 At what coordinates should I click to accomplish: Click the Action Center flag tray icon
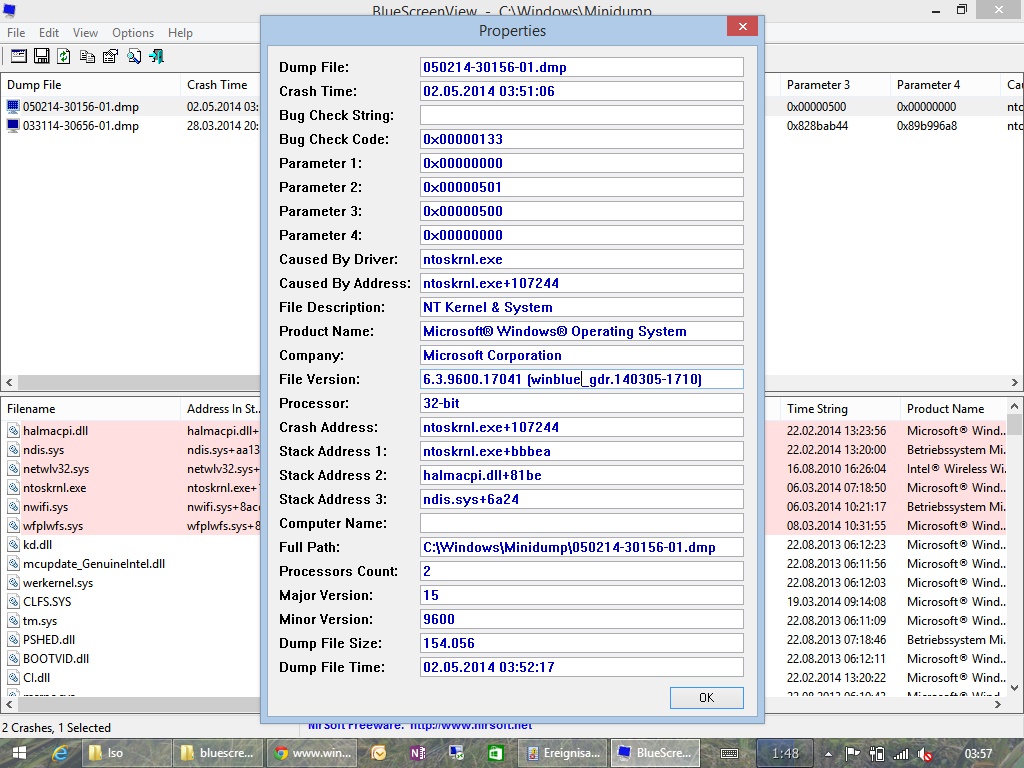(852, 754)
